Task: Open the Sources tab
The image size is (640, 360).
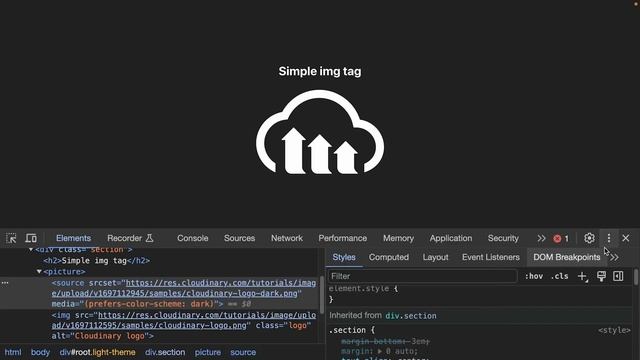Action: coord(239,238)
